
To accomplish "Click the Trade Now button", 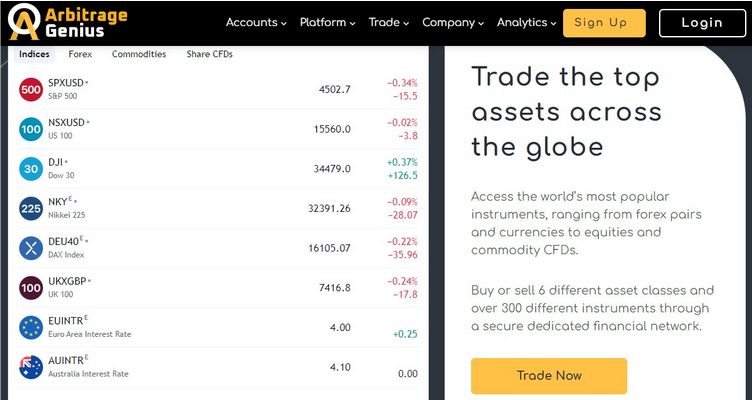I will click(549, 376).
